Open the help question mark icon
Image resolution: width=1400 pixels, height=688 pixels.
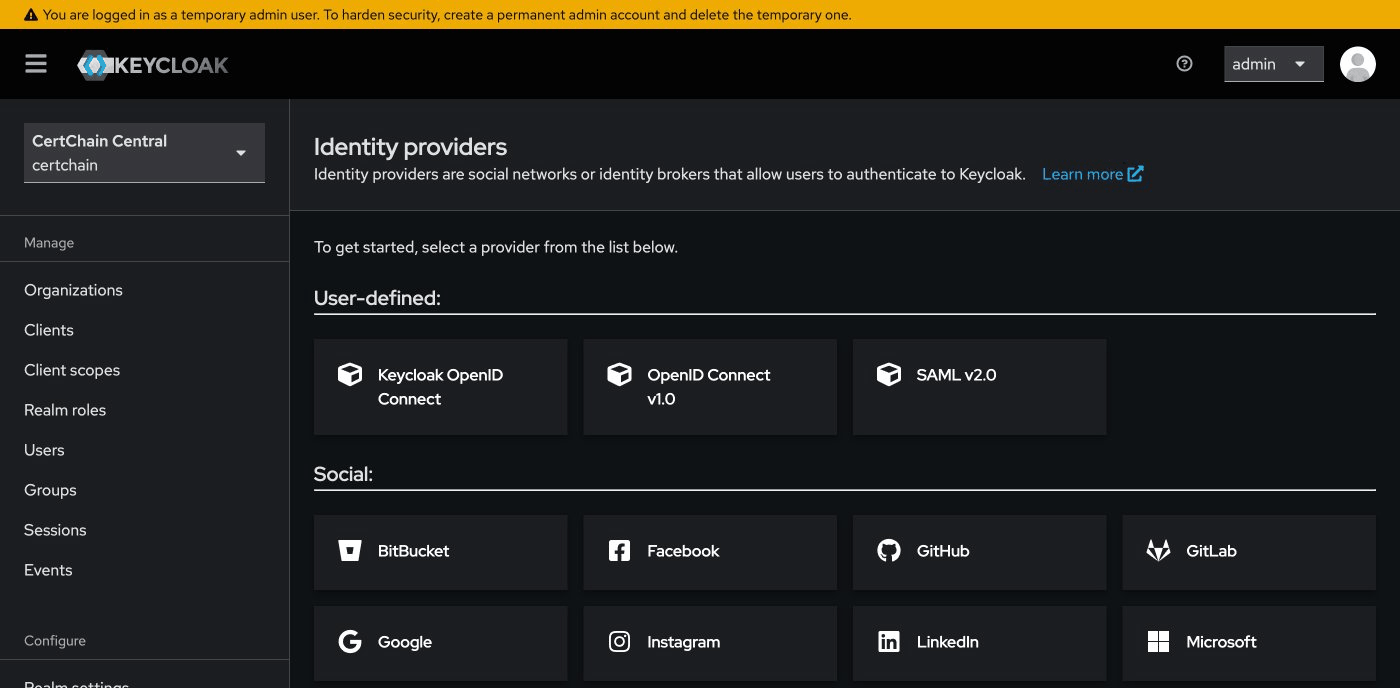click(x=1184, y=63)
